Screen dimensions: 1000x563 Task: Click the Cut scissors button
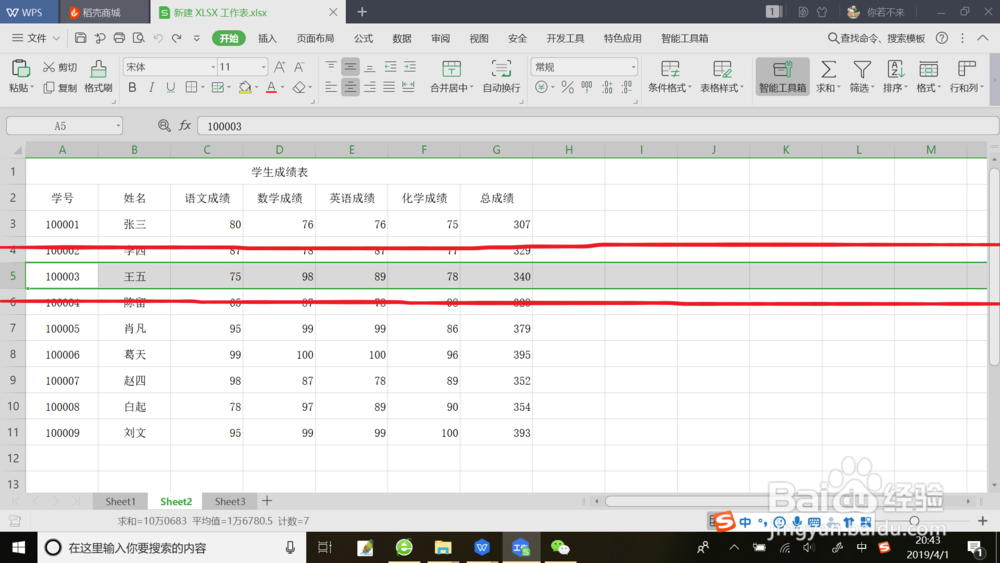coord(59,68)
